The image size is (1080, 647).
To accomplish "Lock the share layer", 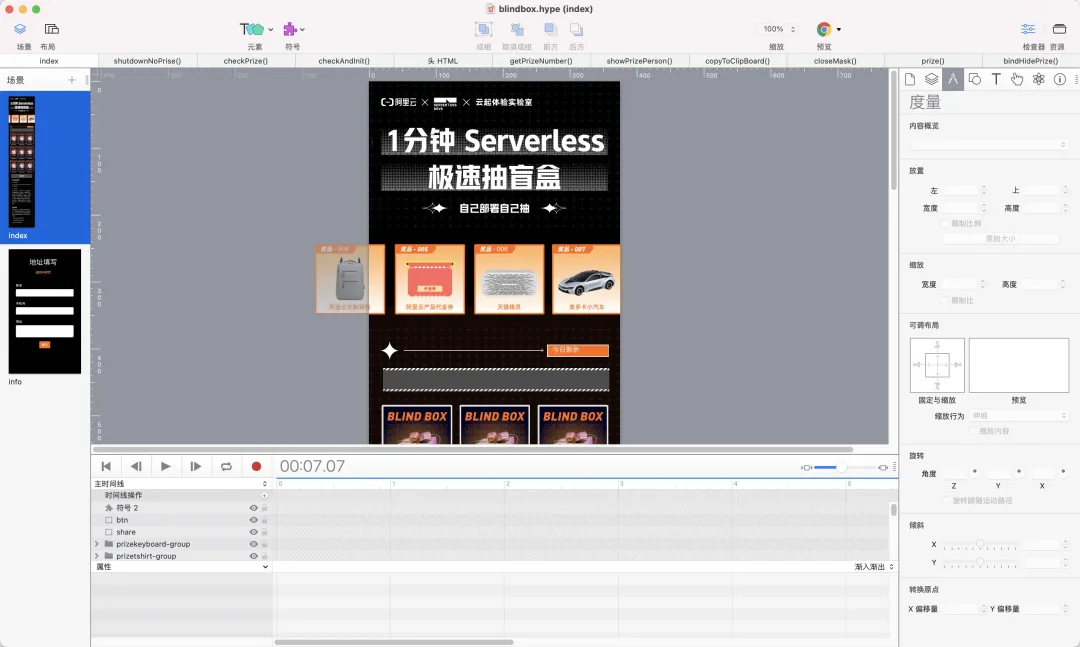I will tap(264, 532).
